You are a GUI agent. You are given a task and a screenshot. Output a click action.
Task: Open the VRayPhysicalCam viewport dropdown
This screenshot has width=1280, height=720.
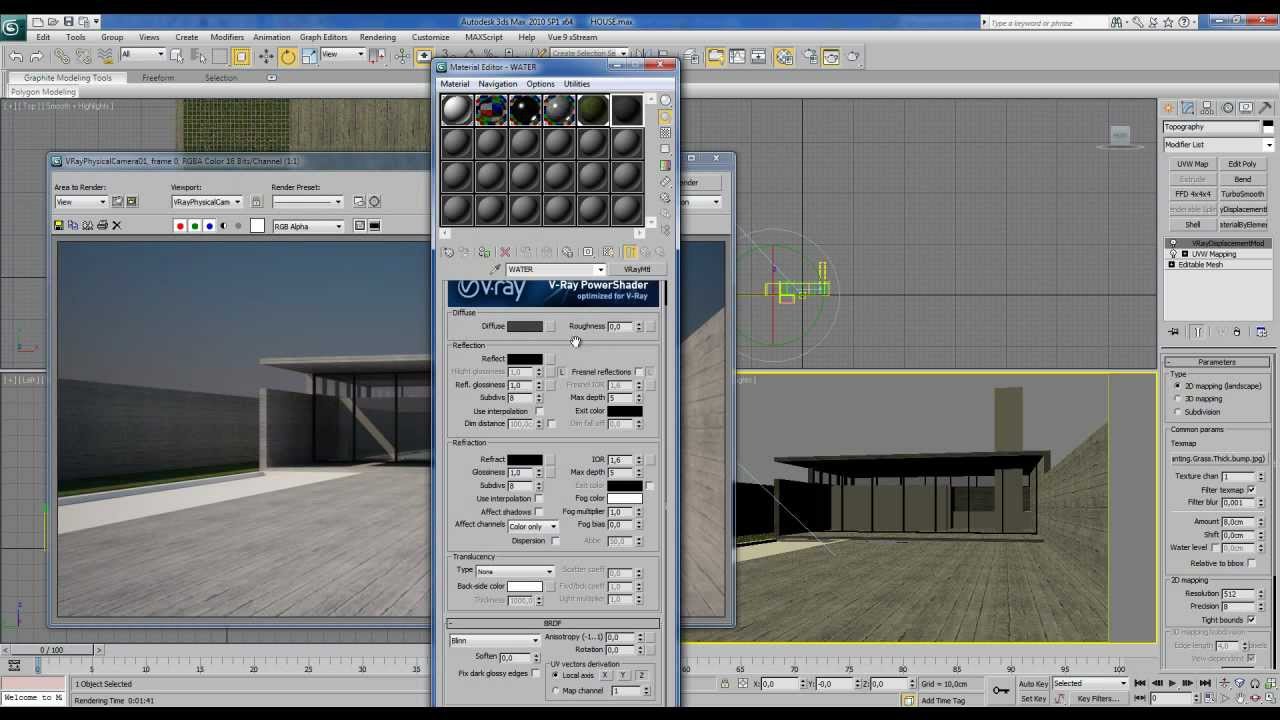(x=207, y=202)
